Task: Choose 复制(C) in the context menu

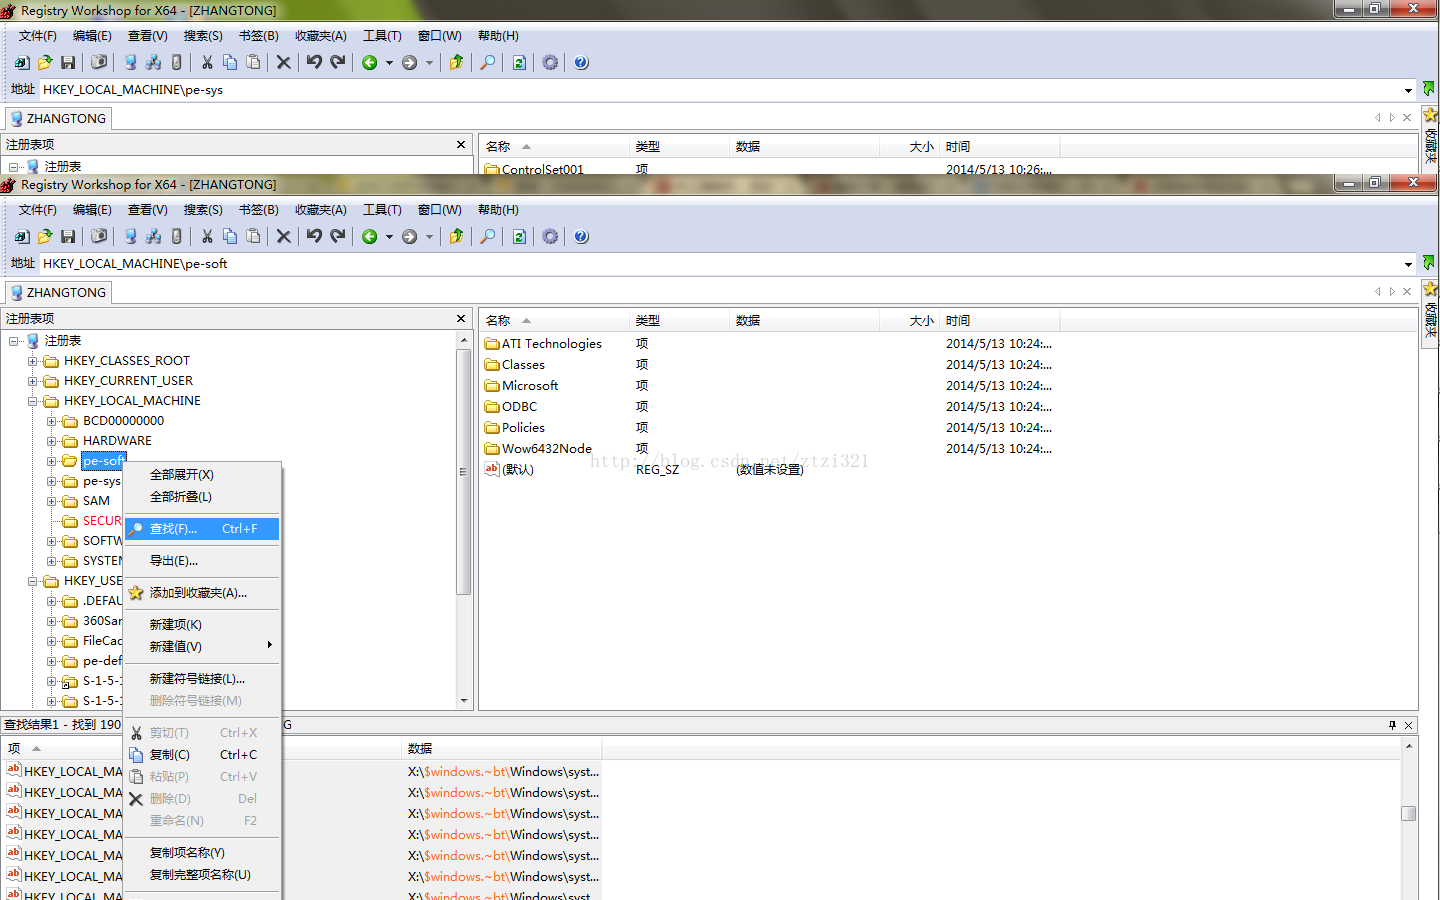Action: [x=202, y=755]
